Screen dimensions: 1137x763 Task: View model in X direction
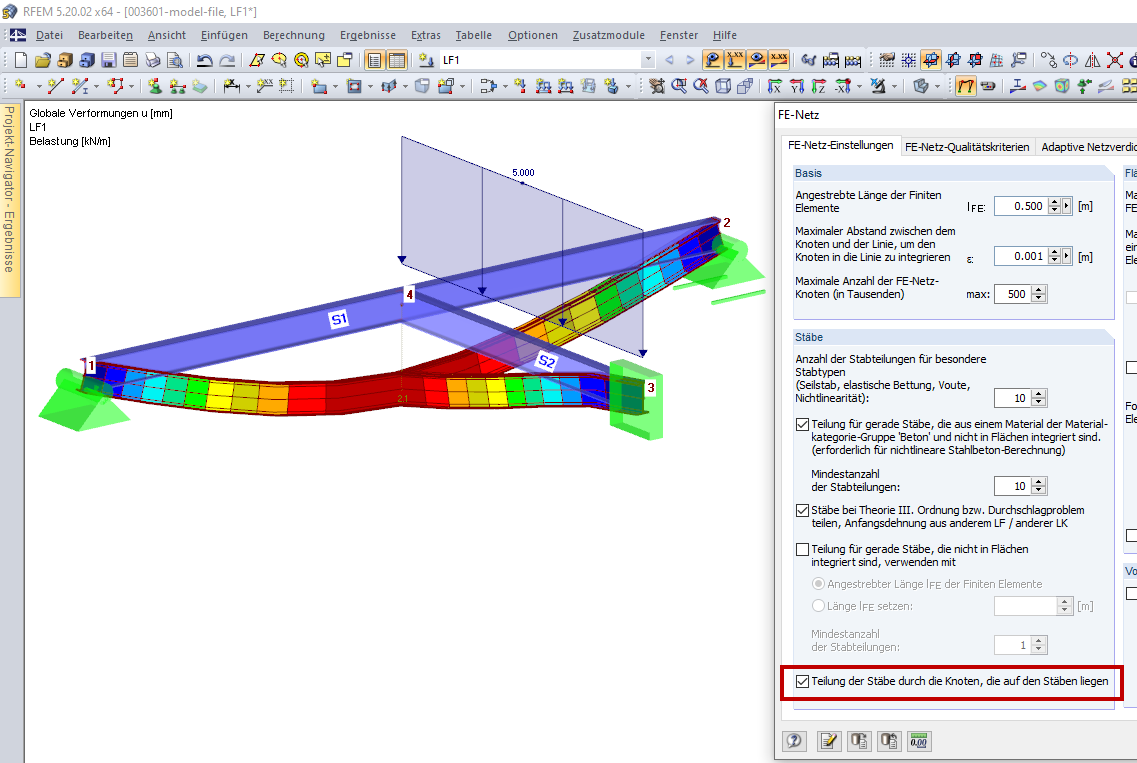click(x=774, y=86)
